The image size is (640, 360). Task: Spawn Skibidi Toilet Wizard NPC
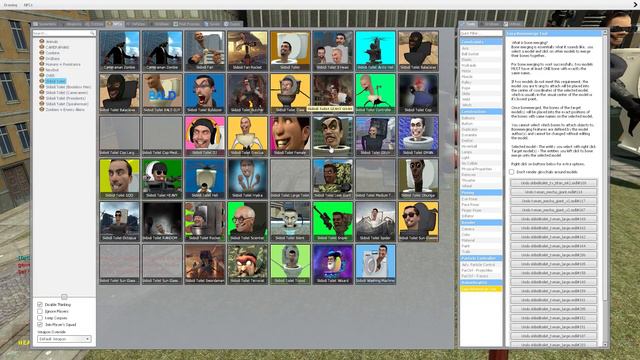(333, 264)
